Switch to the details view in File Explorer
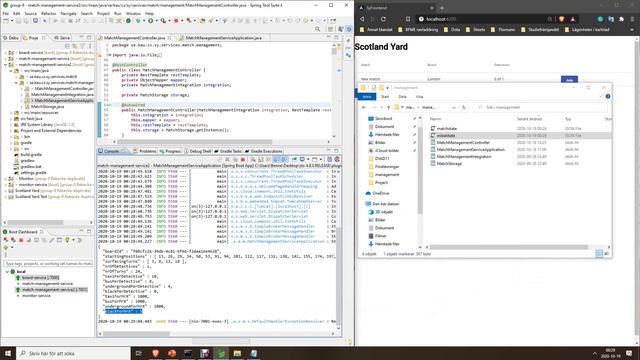 tap(599, 254)
